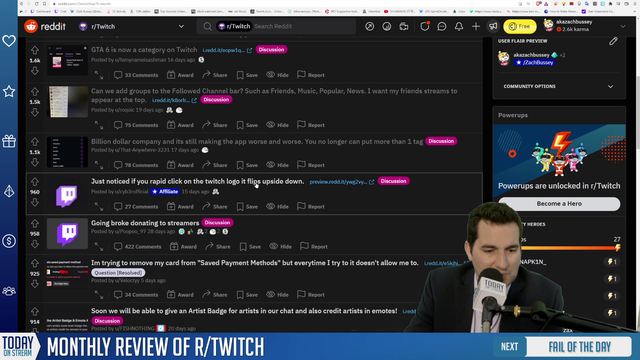Click the yellow Free coins button

click(520, 27)
